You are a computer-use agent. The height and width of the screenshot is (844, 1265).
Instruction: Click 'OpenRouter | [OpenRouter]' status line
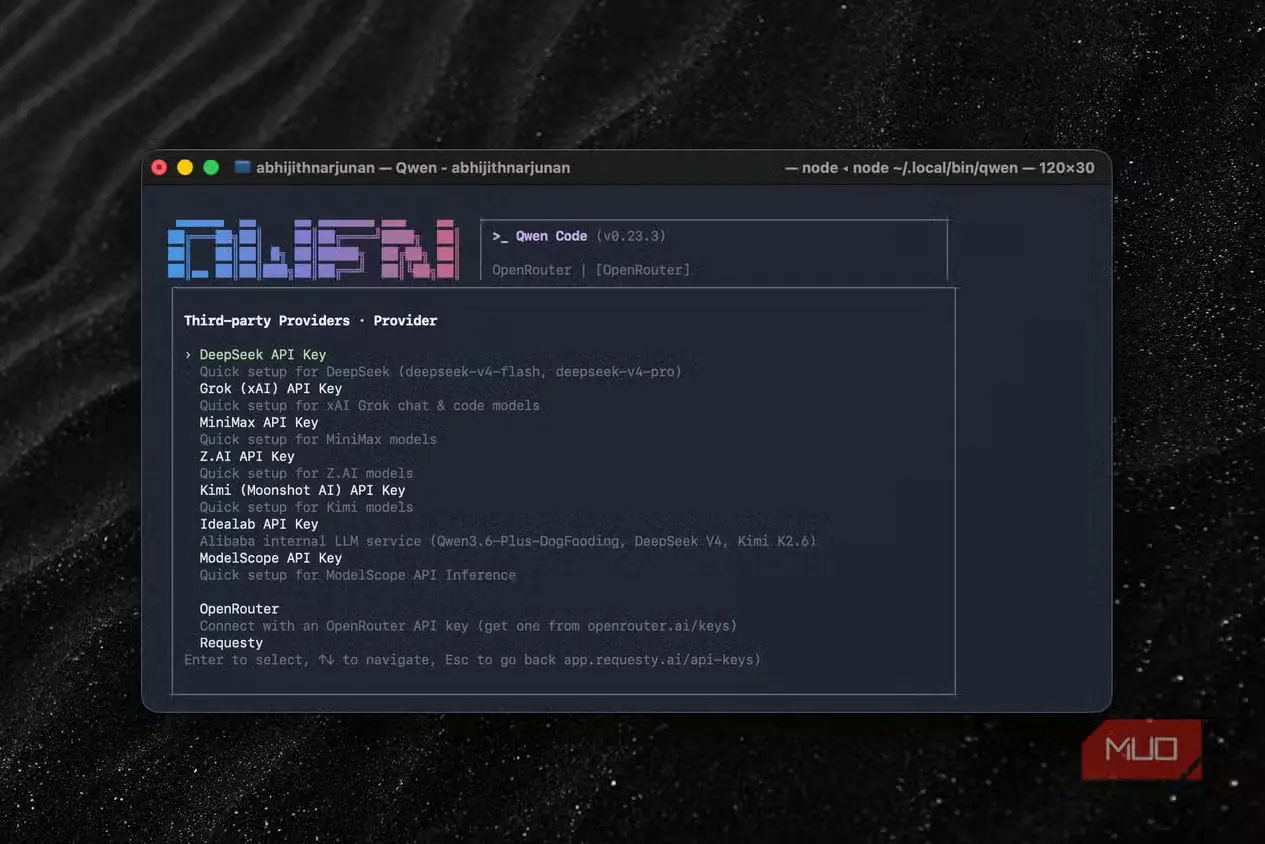tap(591, 270)
